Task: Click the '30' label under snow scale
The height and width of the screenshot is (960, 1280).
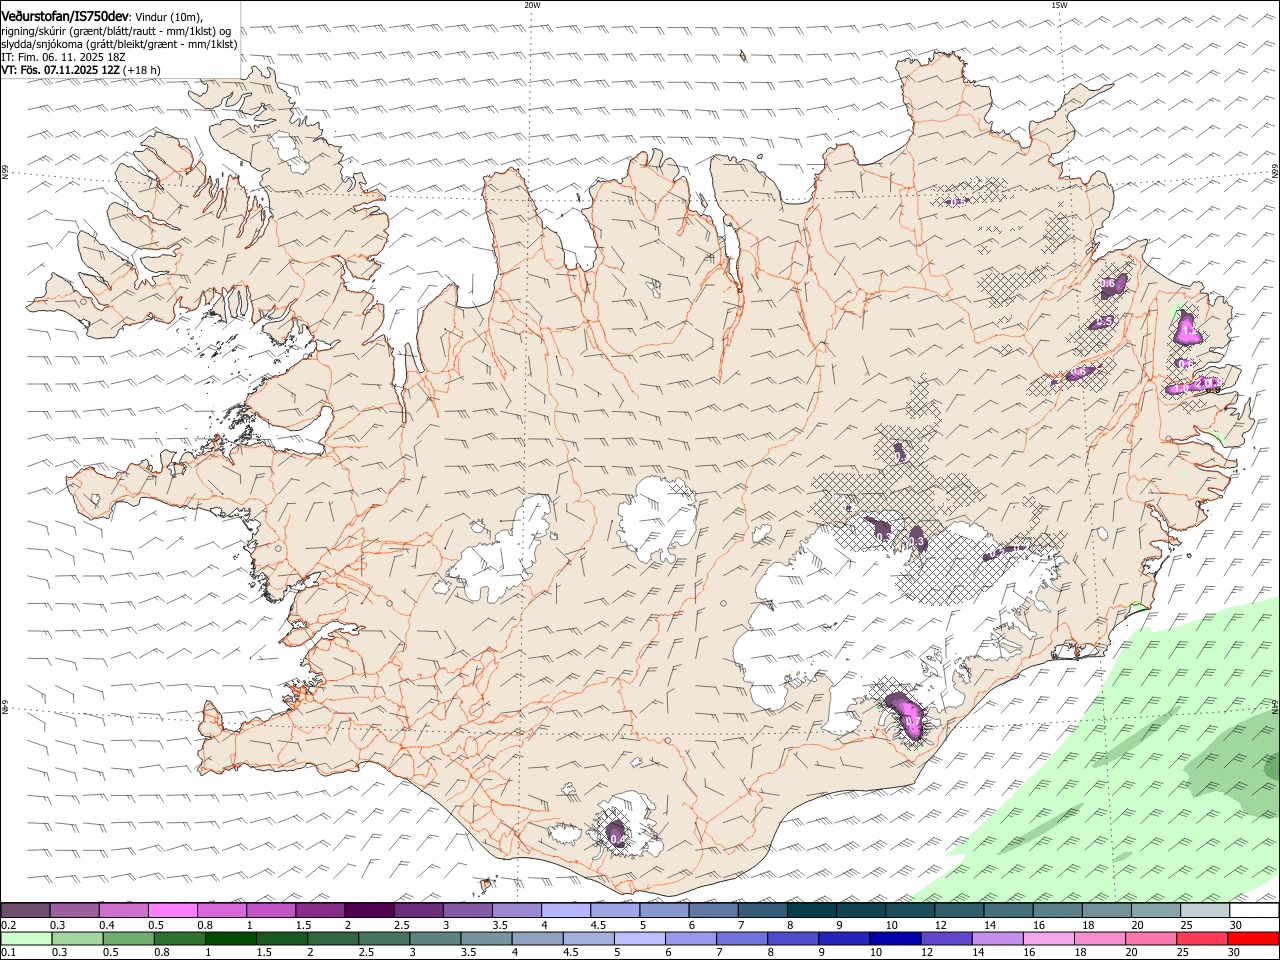Action: click(x=1236, y=925)
